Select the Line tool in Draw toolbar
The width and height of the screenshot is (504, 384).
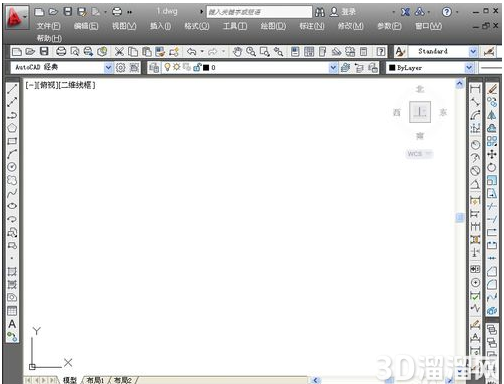click(12, 89)
